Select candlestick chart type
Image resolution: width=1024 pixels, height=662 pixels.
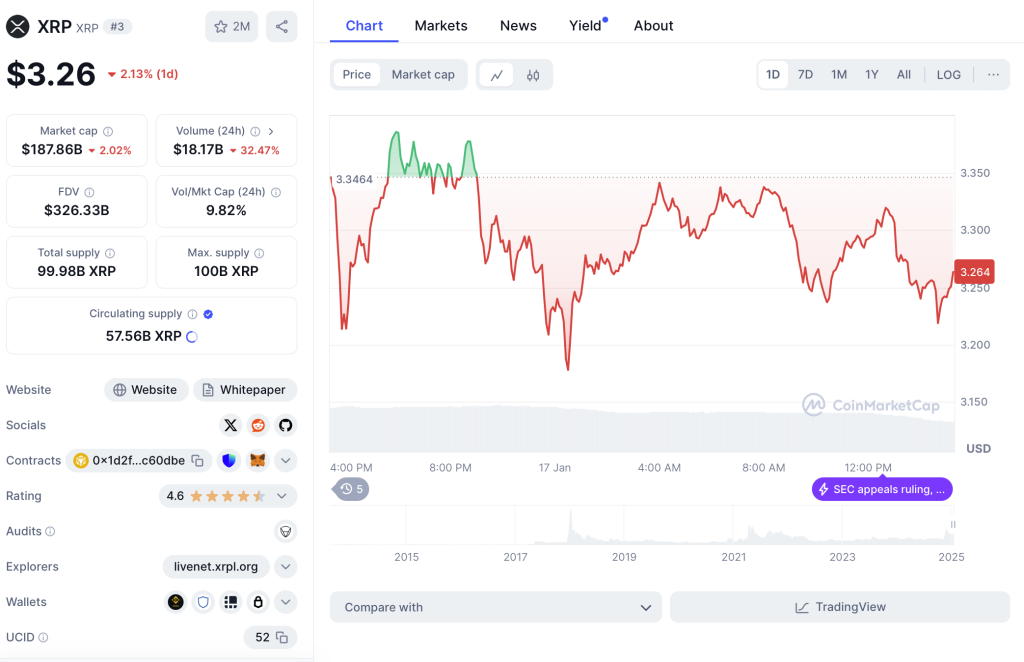pyautogui.click(x=533, y=75)
